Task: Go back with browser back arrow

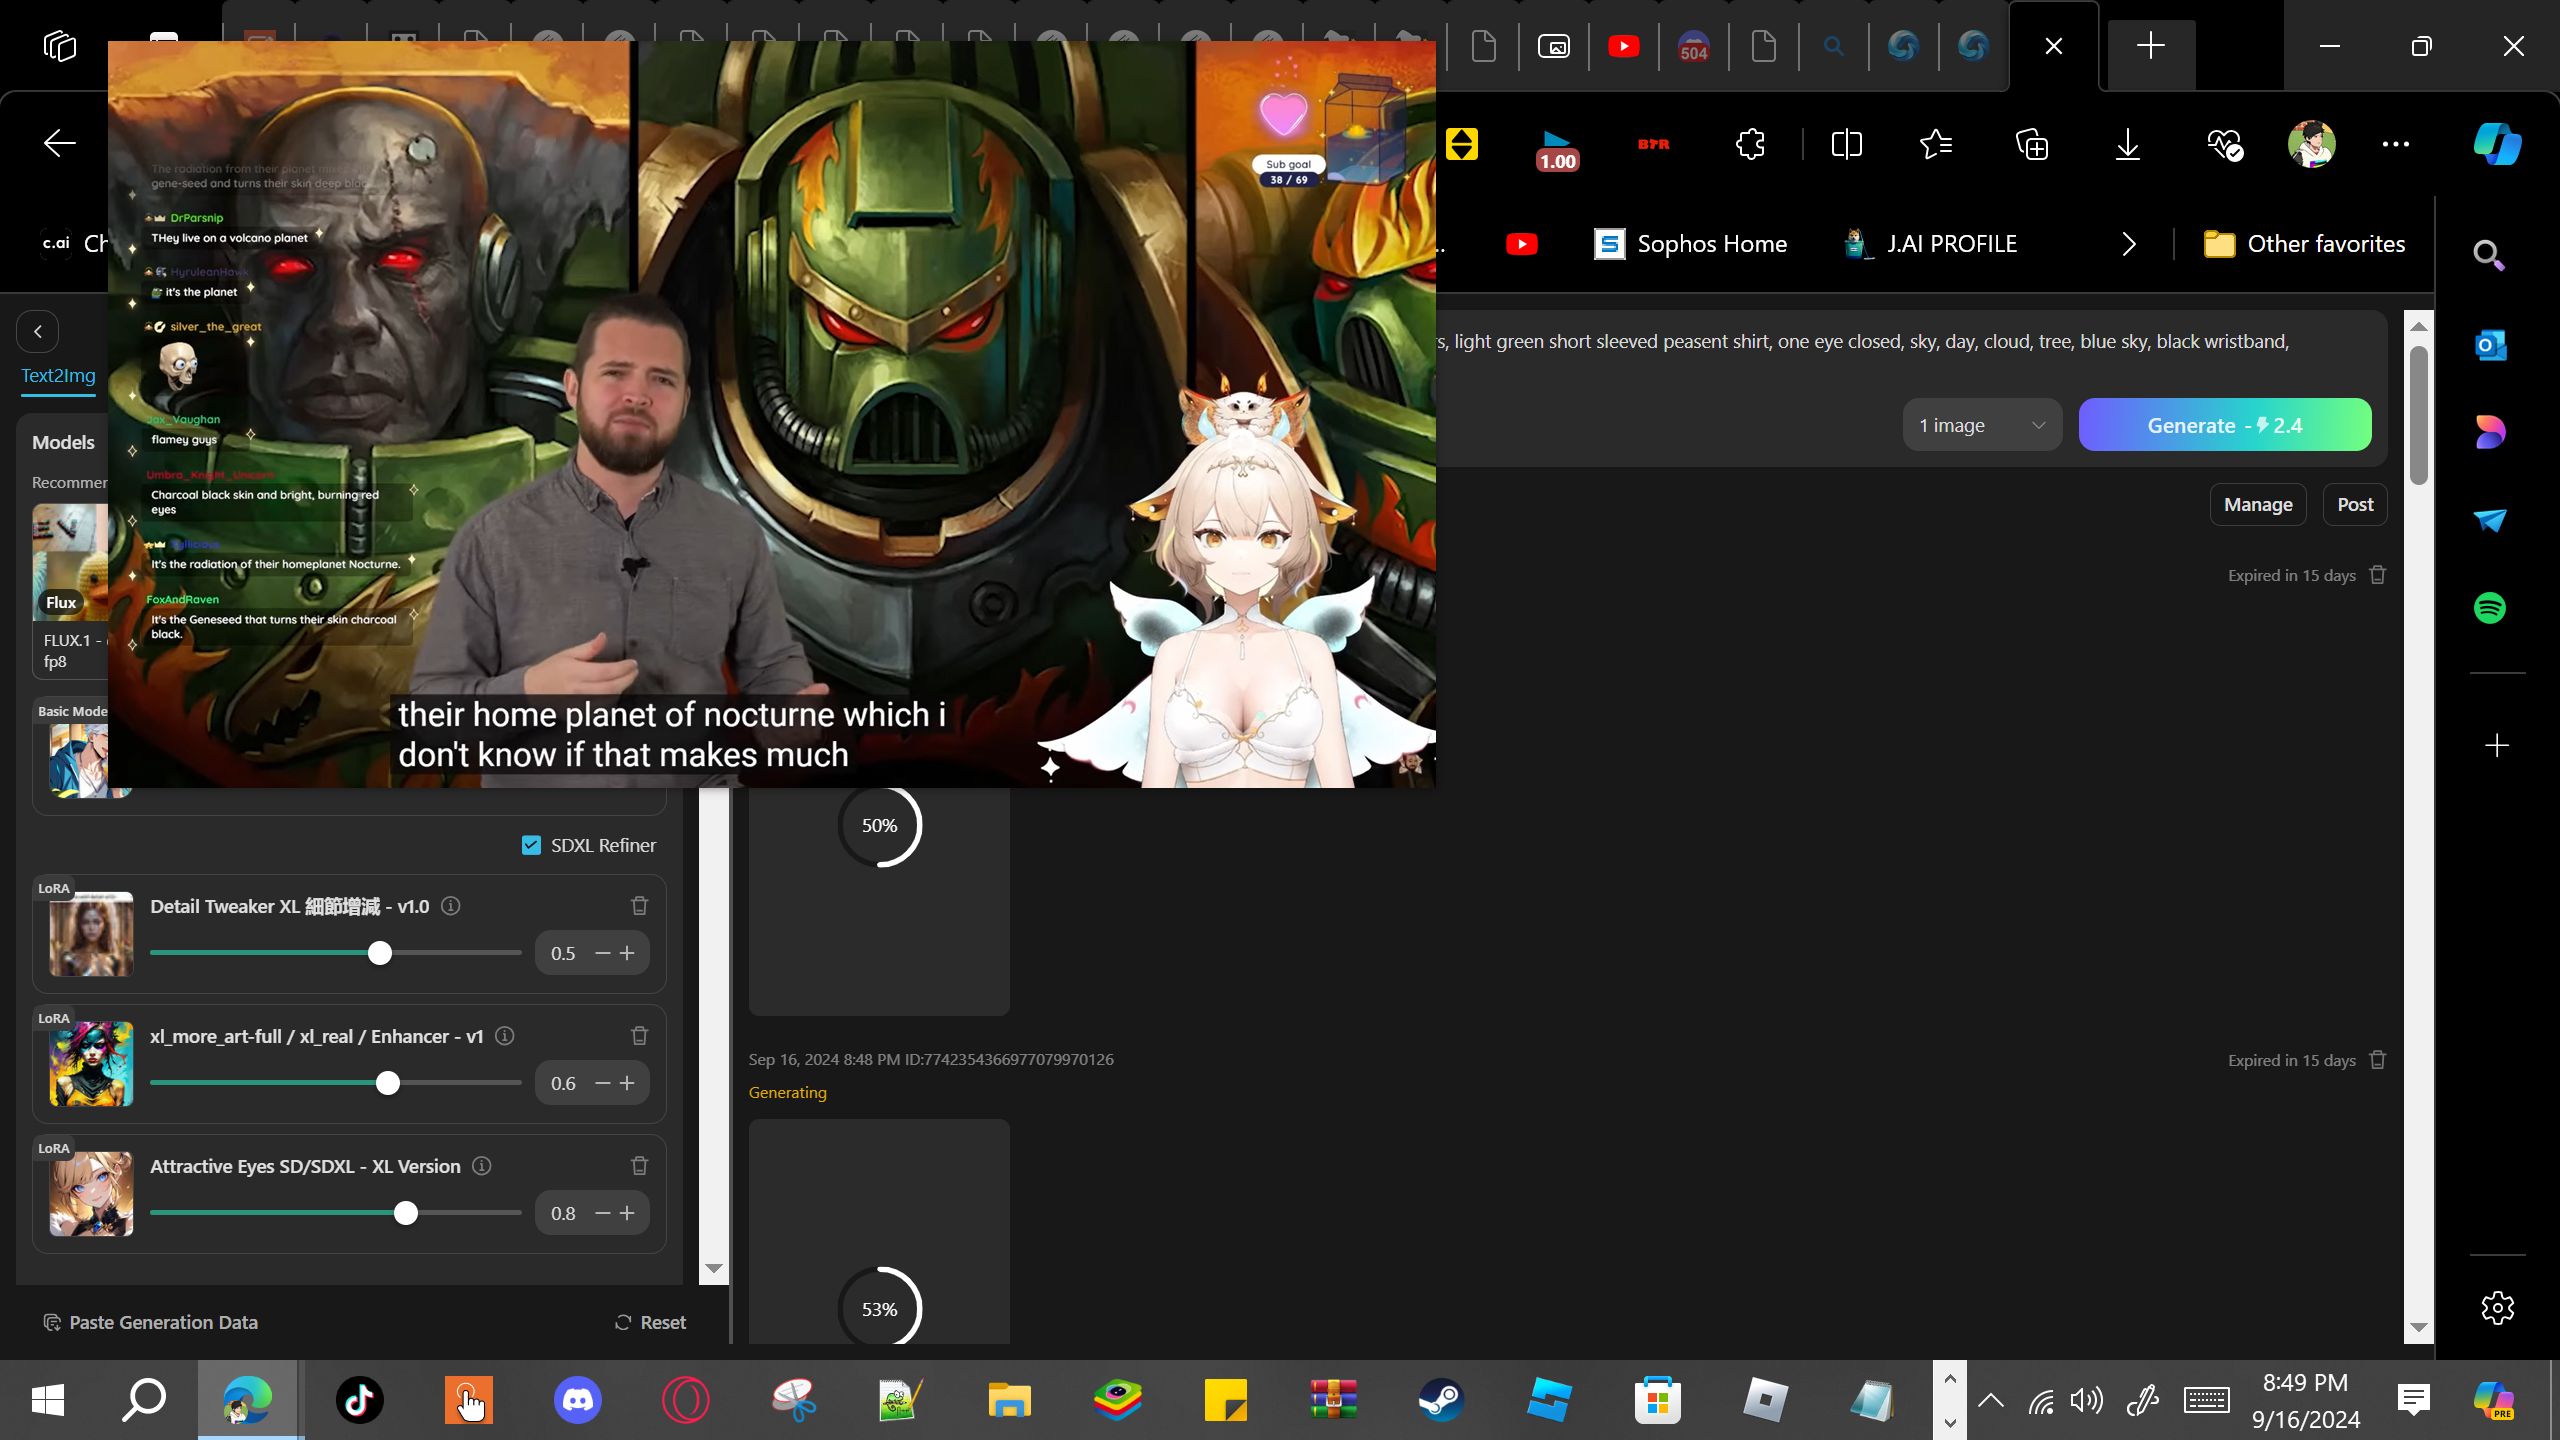Action: click(59, 144)
